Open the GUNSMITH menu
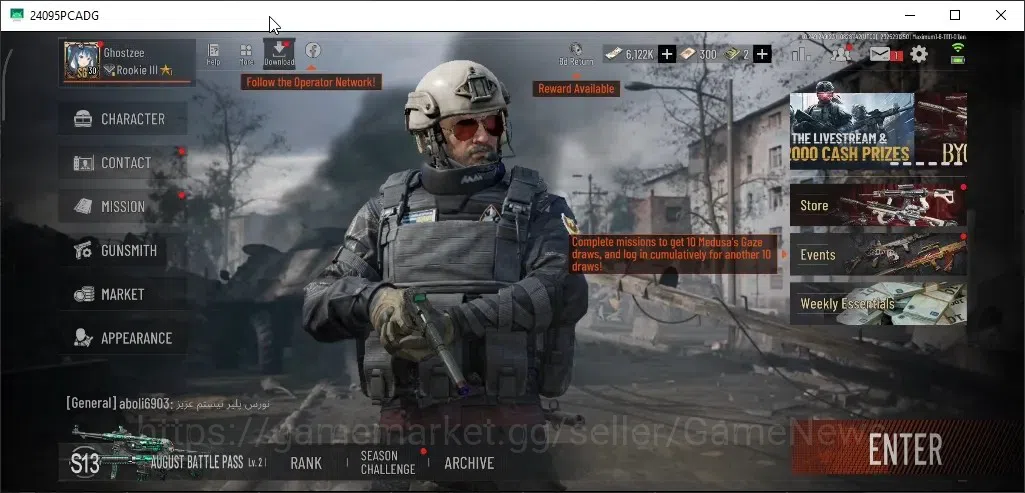This screenshot has height=493, width=1025. pos(123,250)
